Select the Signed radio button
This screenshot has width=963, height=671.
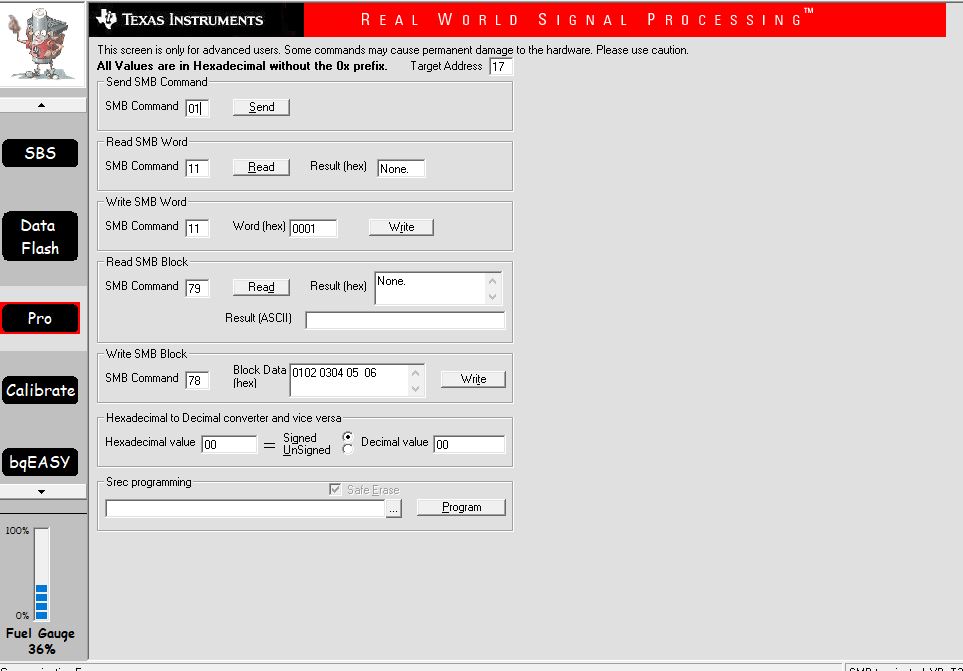click(x=348, y=437)
